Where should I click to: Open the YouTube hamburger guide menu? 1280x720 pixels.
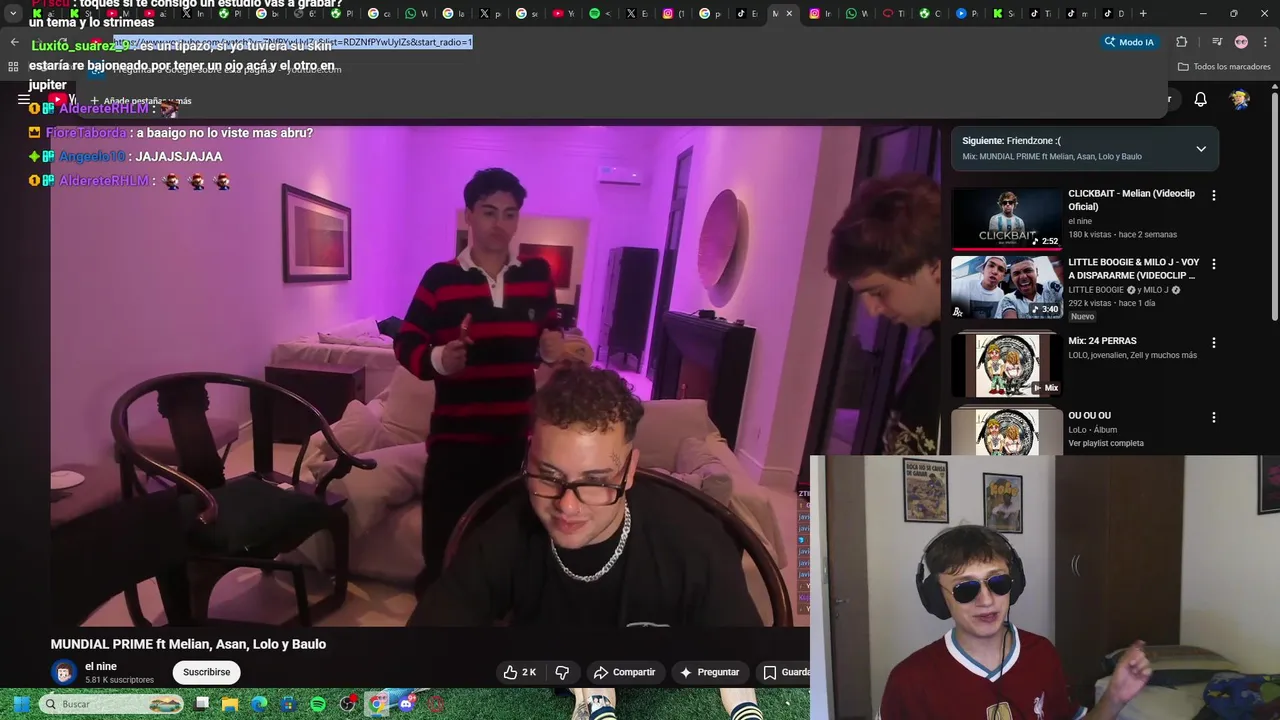(23, 99)
